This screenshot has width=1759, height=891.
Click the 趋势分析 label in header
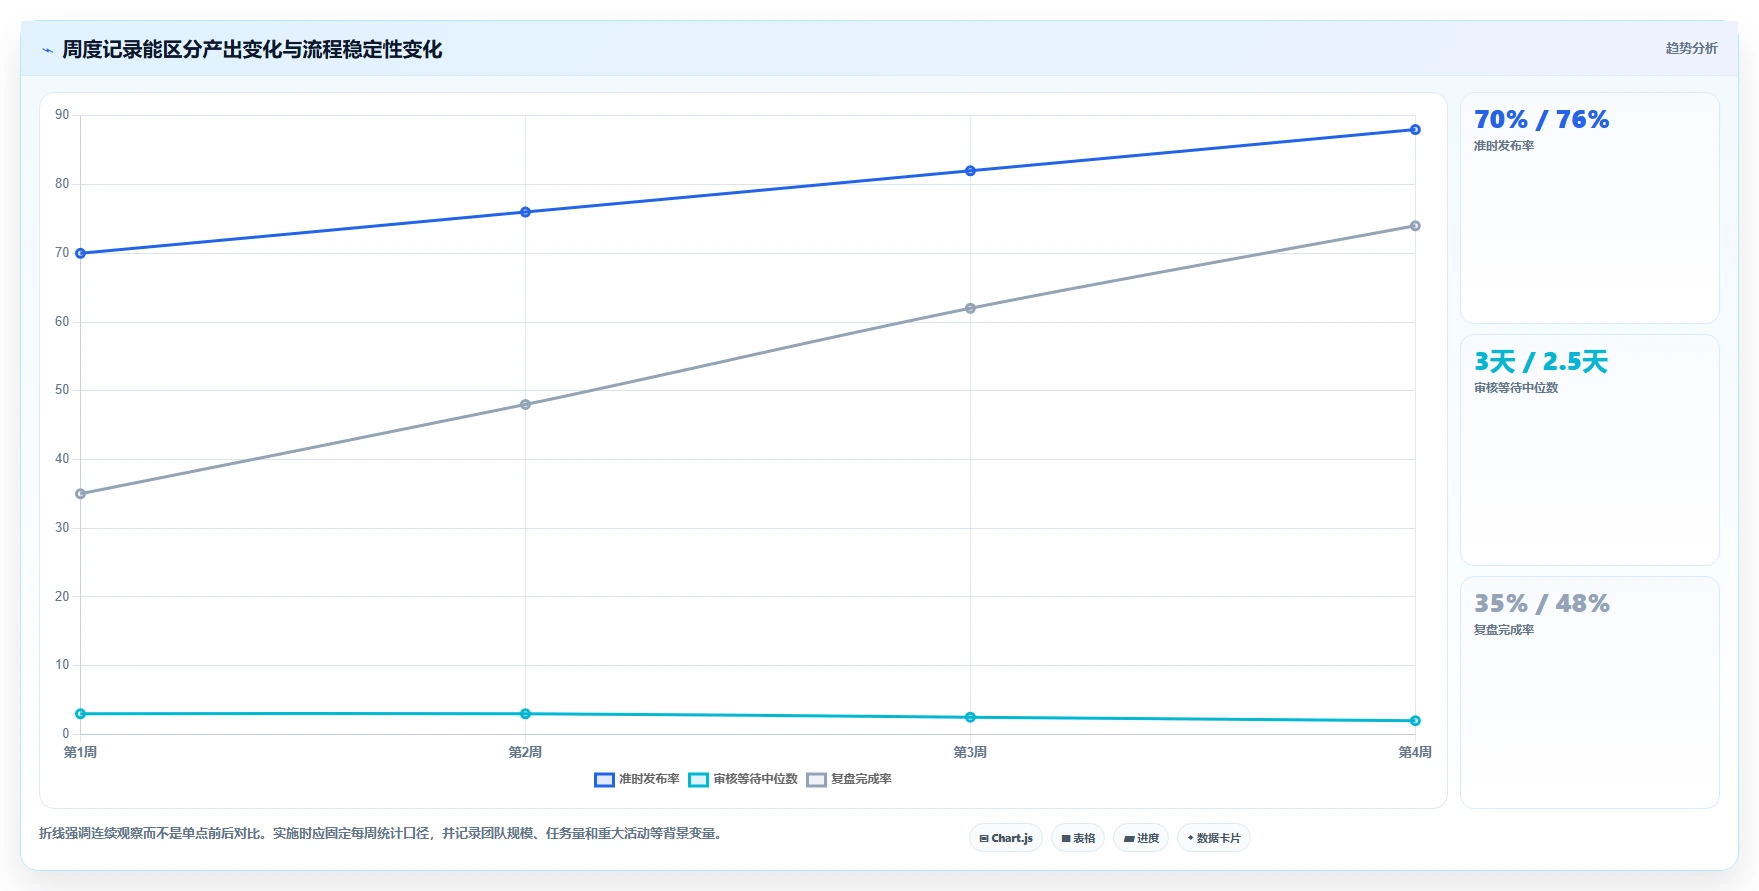(x=1691, y=48)
